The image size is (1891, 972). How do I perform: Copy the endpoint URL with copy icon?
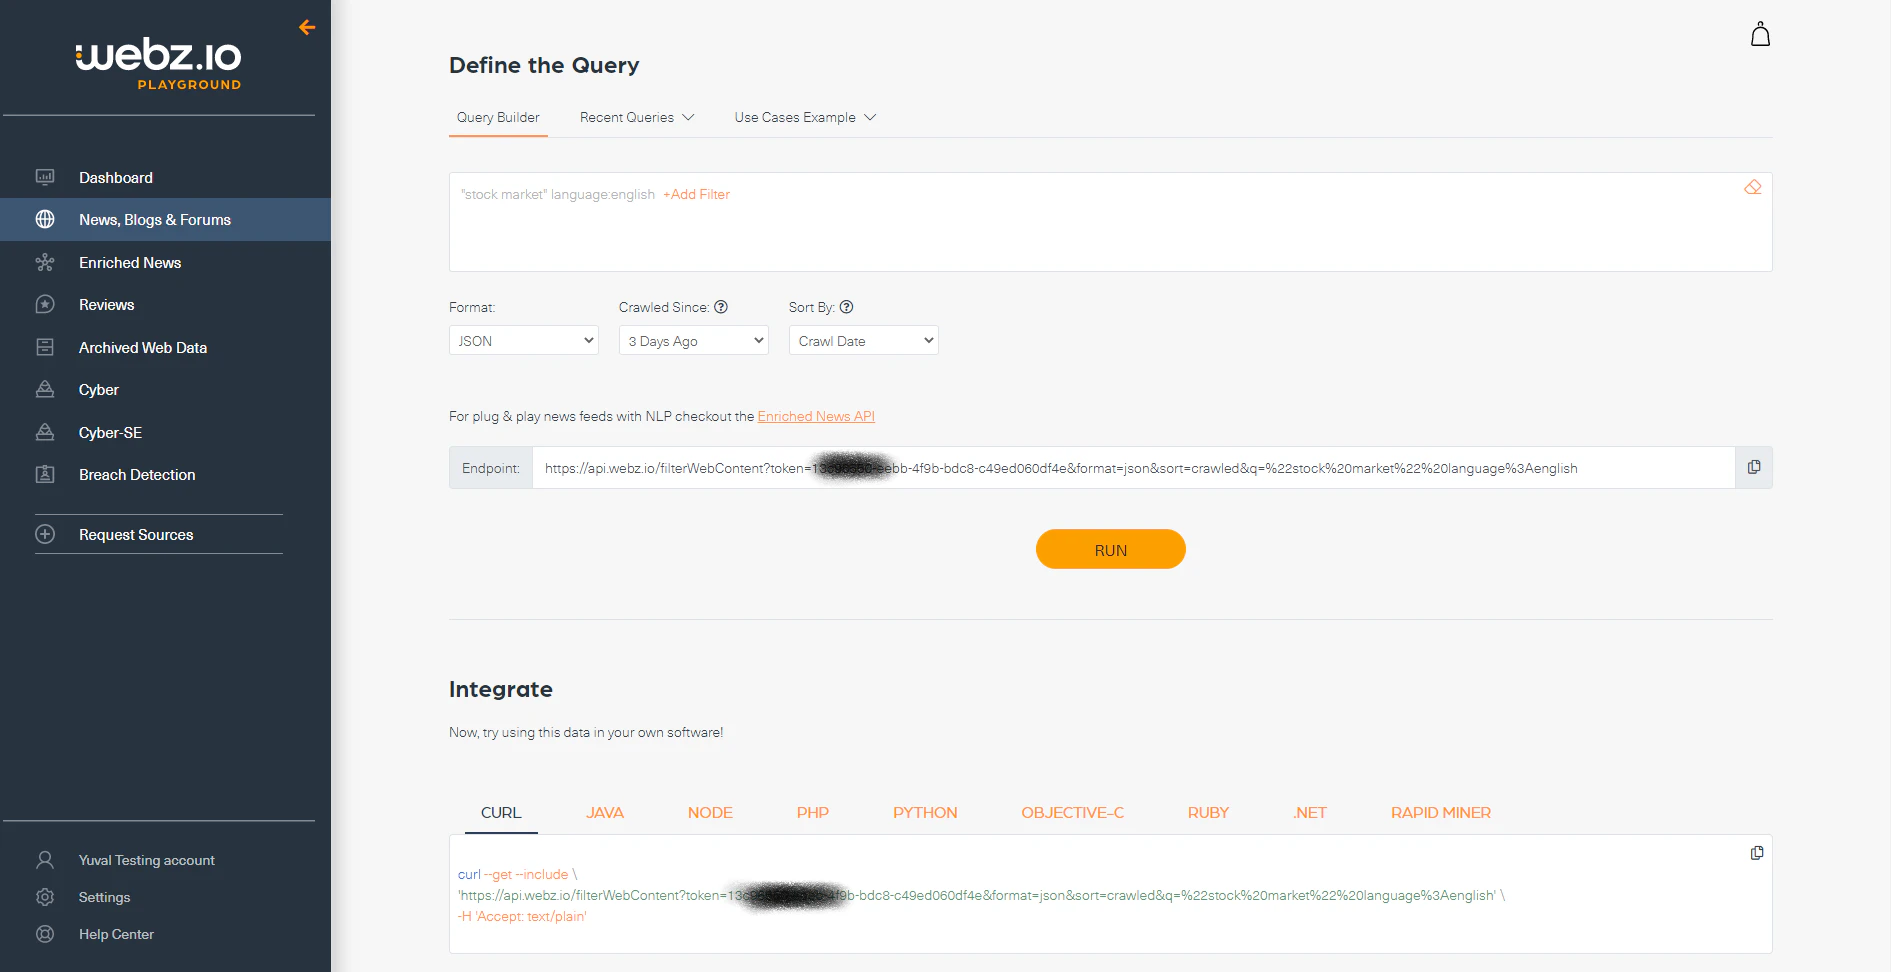(1753, 465)
